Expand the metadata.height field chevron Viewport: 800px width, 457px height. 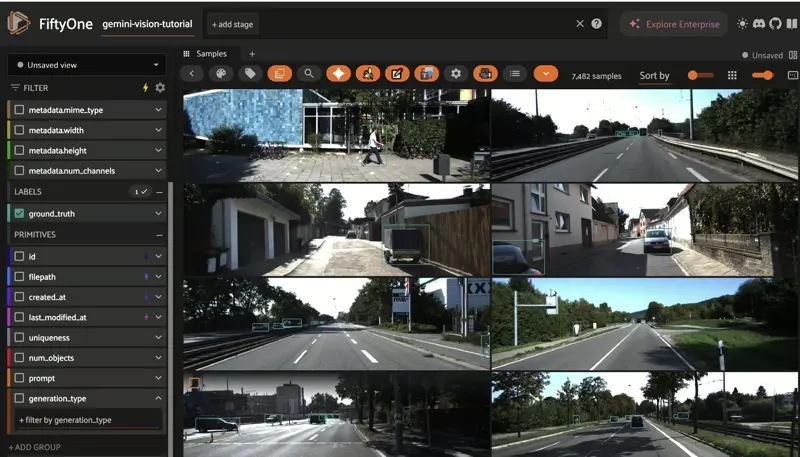(x=158, y=150)
